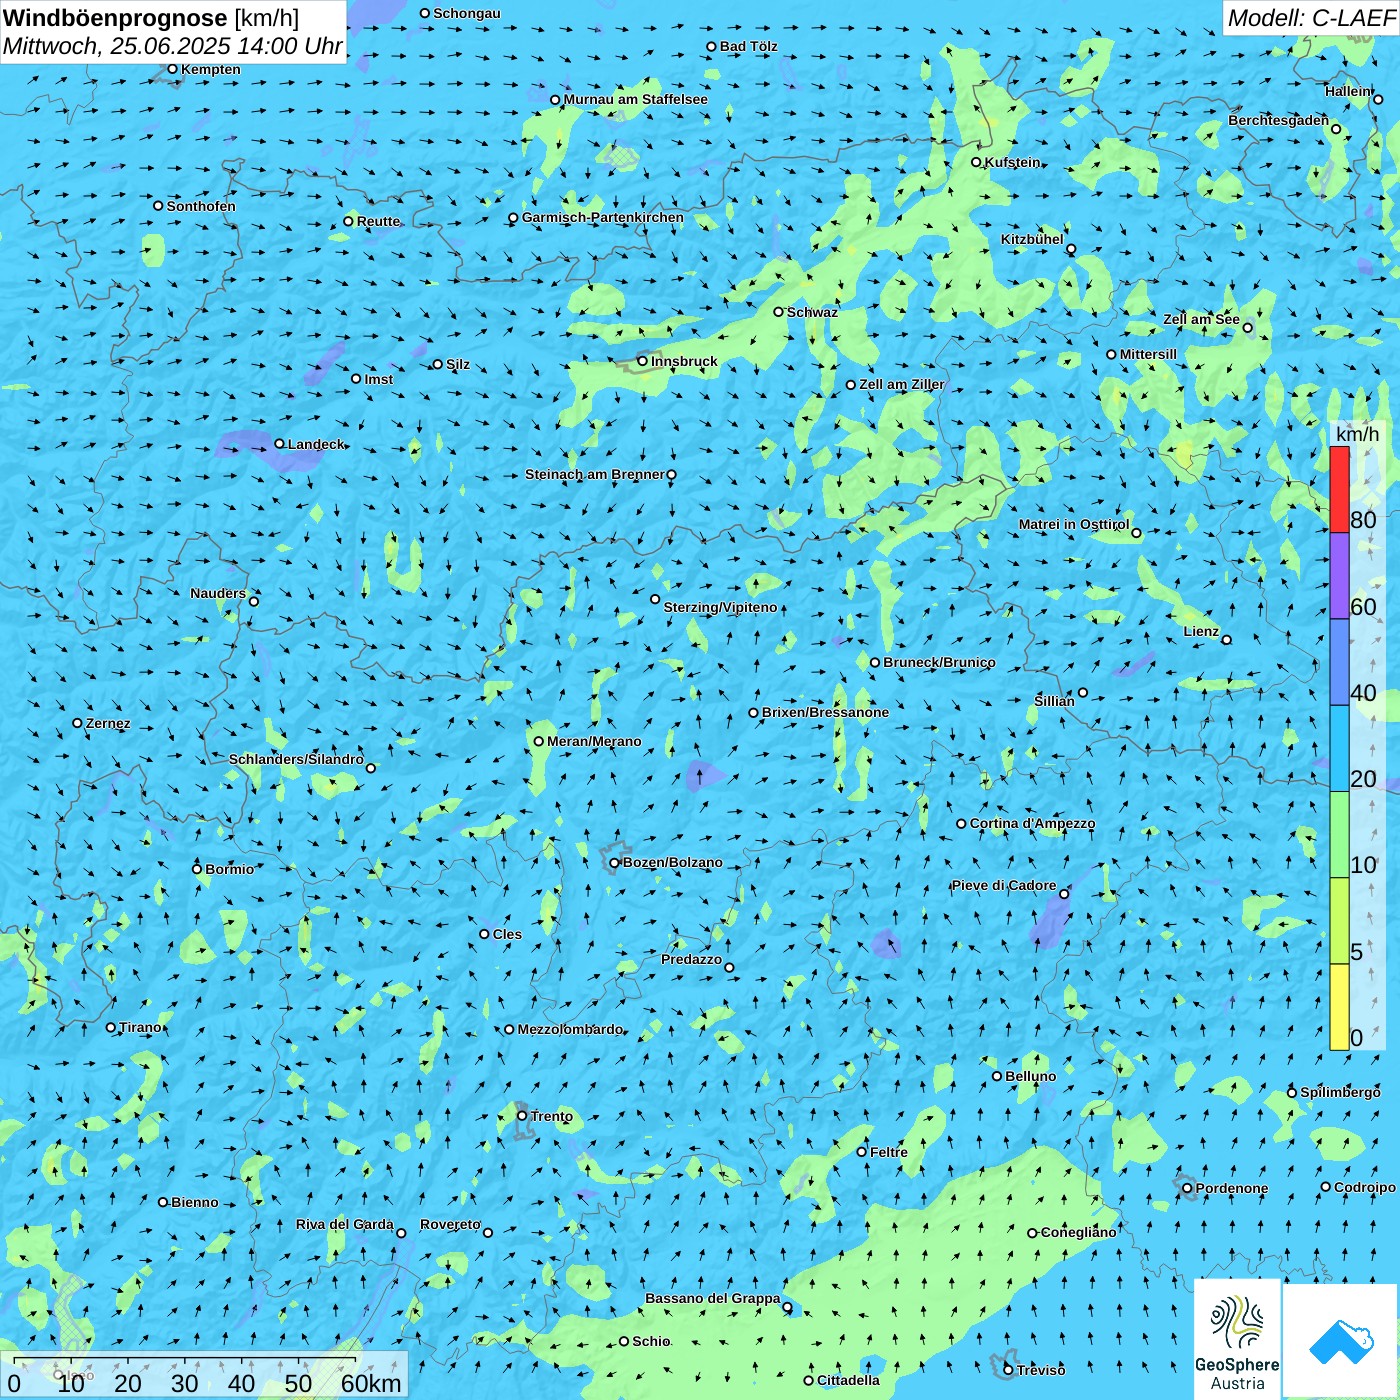Click the Bad Tölz city marker
Viewport: 1400px width, 1400px height.
click(x=711, y=46)
